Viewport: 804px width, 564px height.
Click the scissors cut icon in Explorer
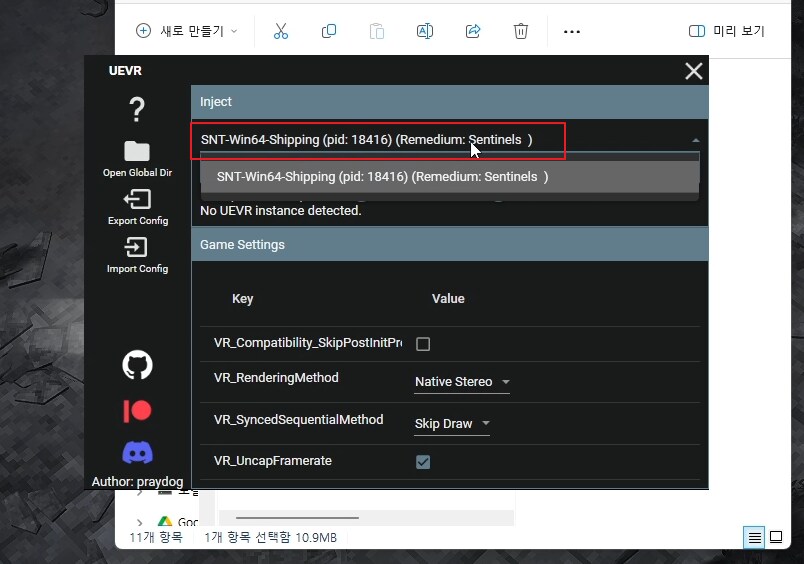280,31
